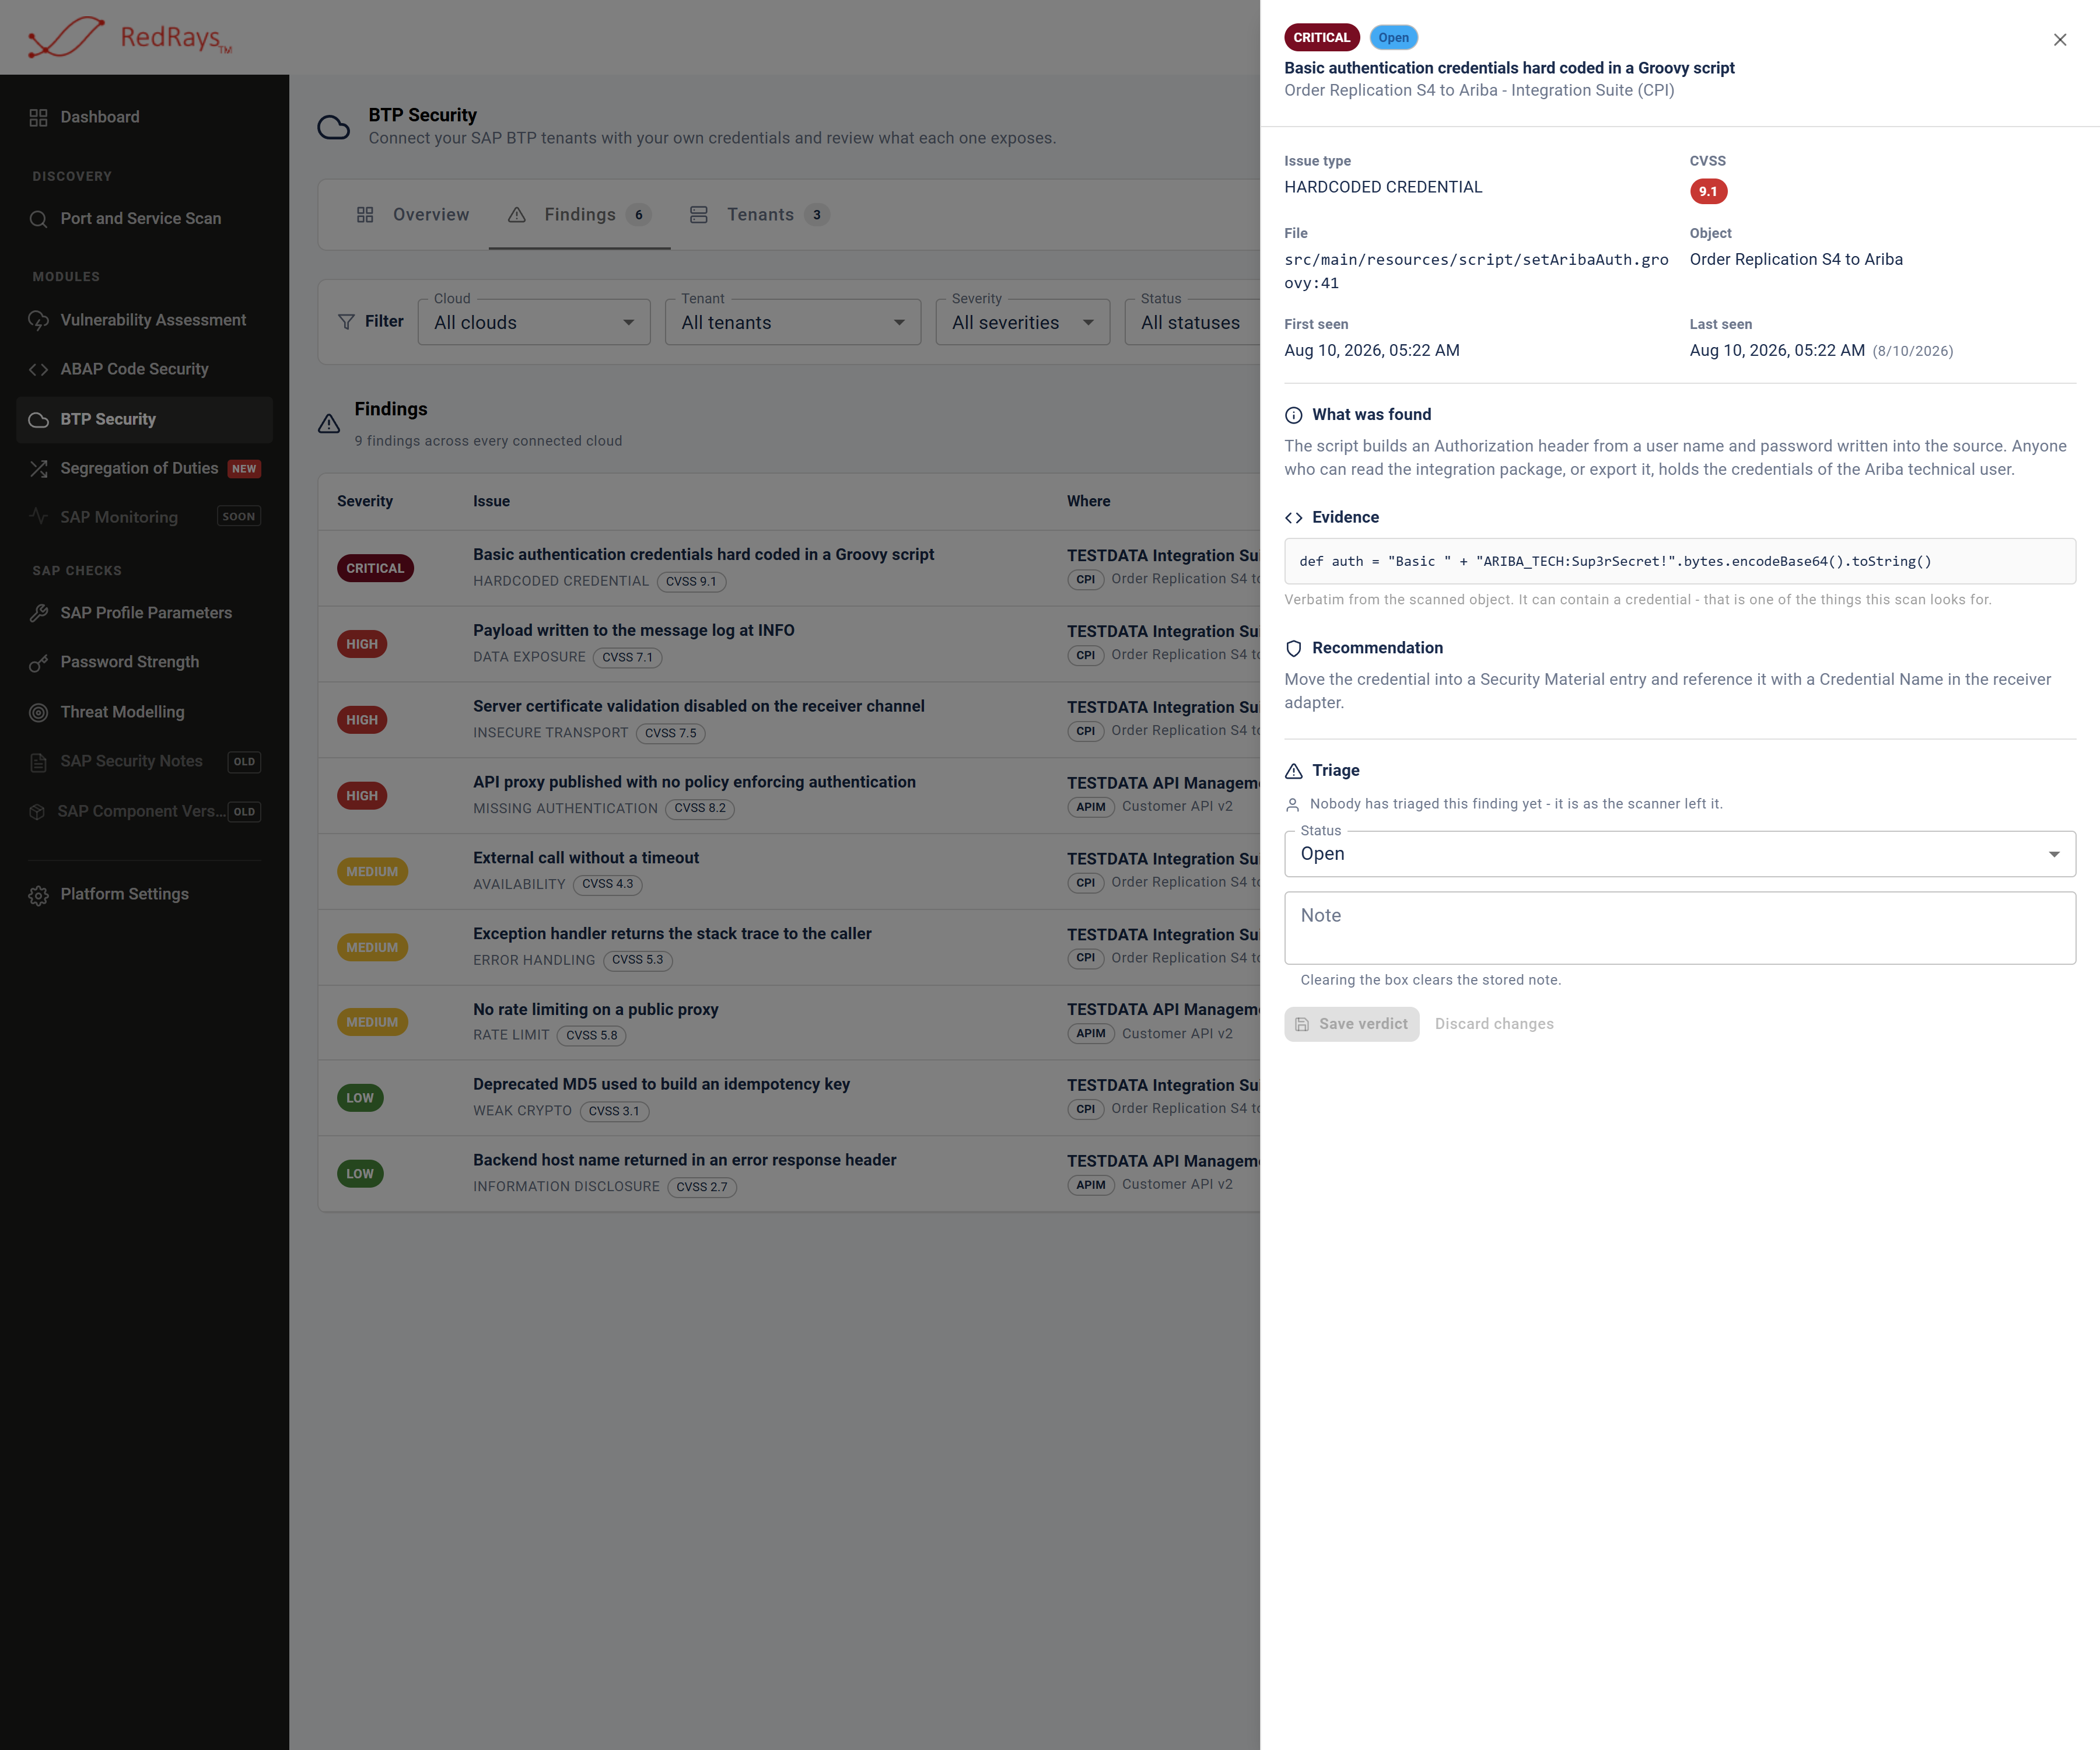
Task: Open the Tenant filter dropdown
Action: 793,322
